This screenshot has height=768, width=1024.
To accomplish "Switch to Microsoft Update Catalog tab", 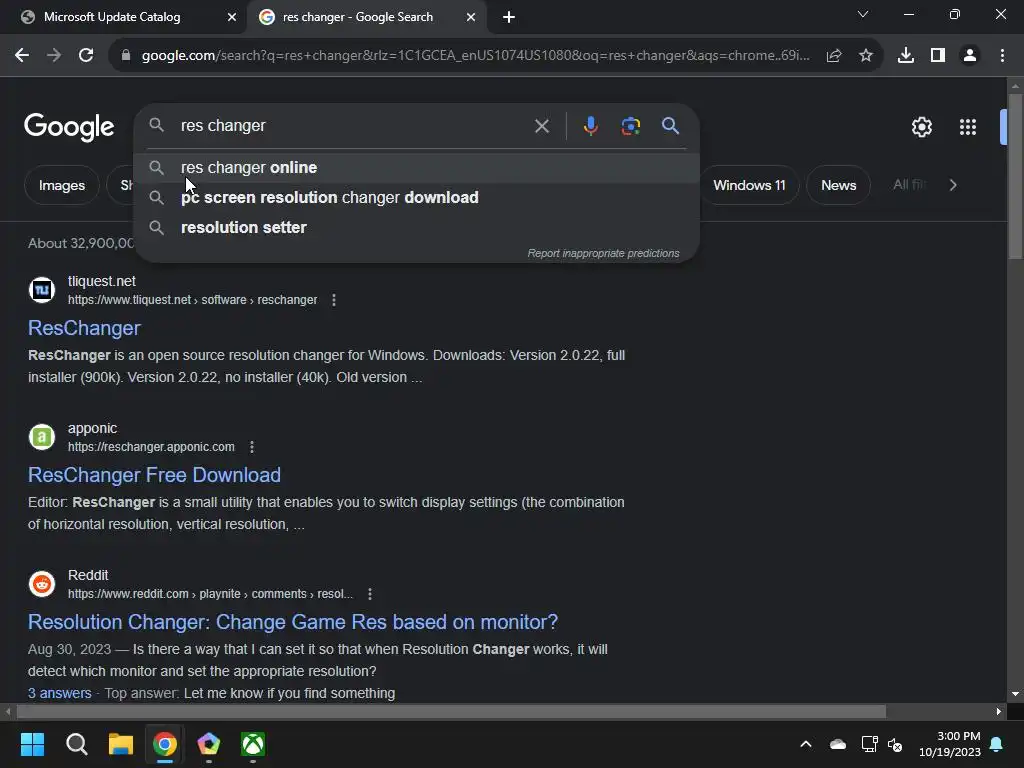I will 124,17.
